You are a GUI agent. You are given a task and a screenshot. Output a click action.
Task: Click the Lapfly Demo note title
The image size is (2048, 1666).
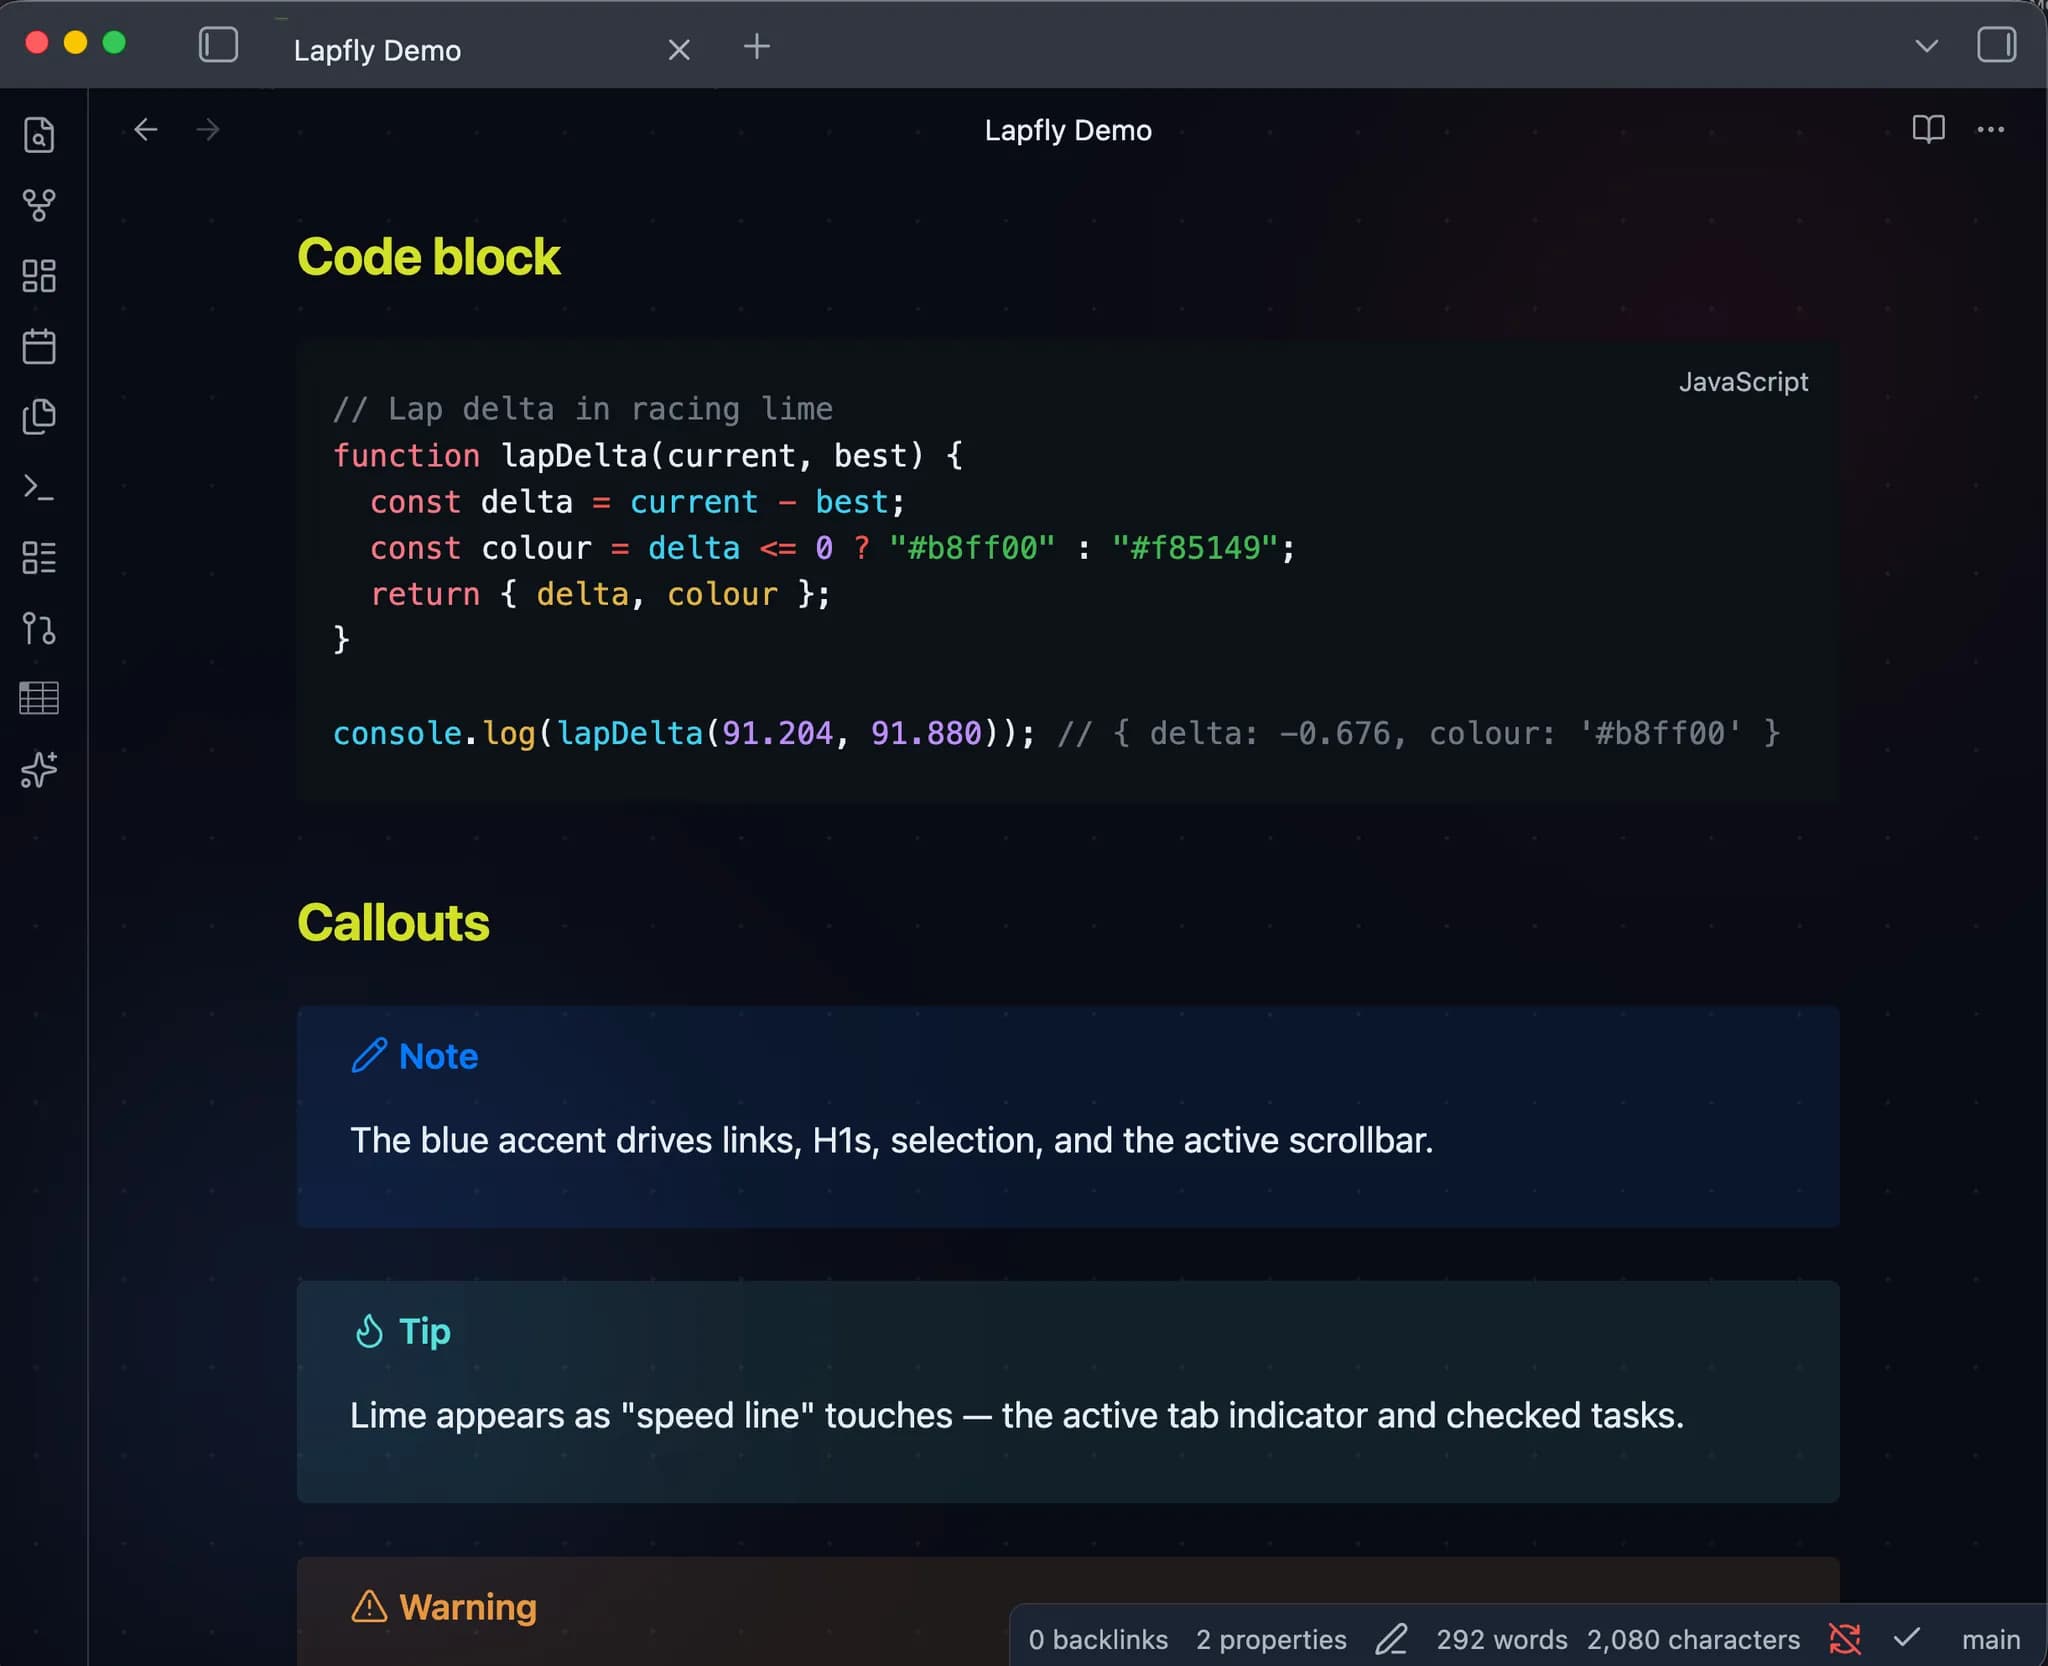click(1068, 130)
